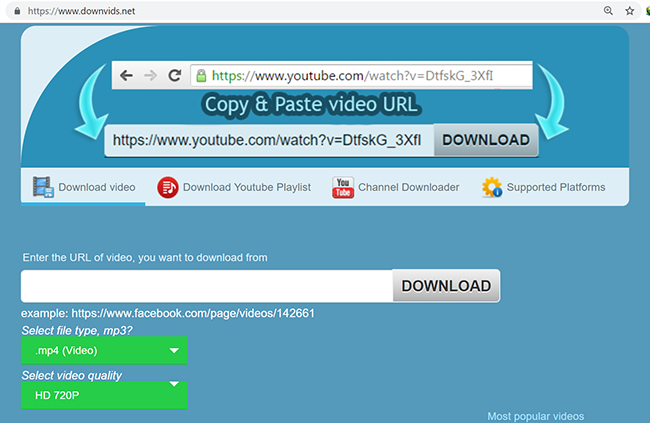Follow the Most popular videos link
Viewport: 650px width, 423px height.
pyautogui.click(x=535, y=416)
